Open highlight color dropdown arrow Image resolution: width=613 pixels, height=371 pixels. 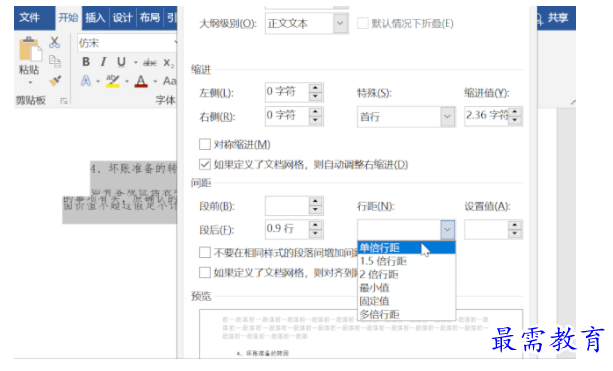tap(127, 81)
